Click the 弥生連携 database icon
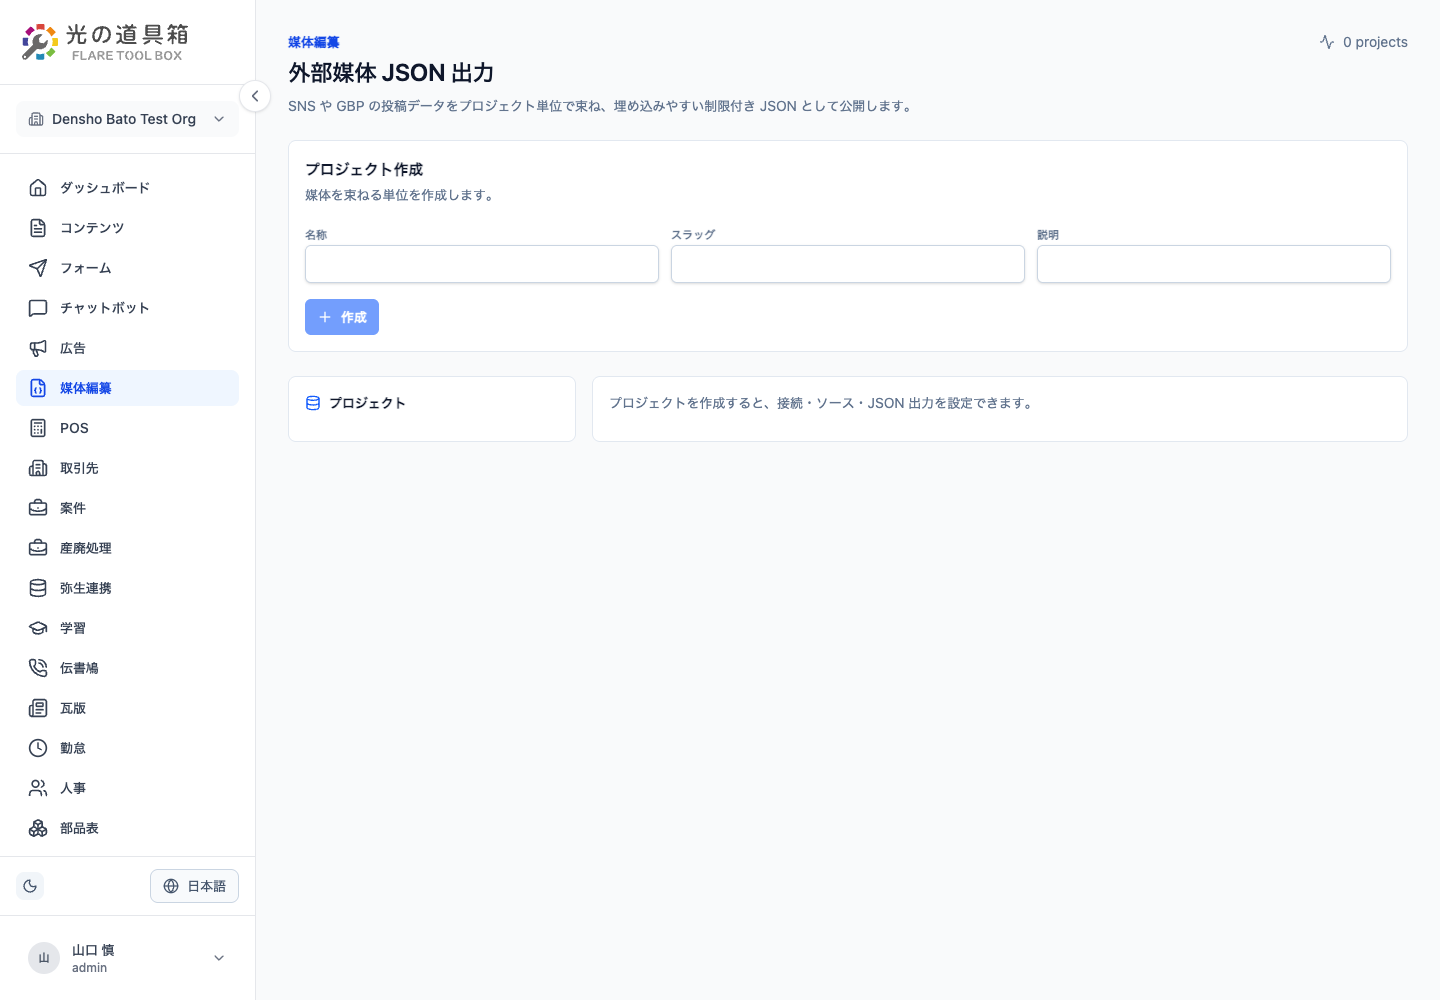This screenshot has height=1000, width=1440. tap(38, 588)
